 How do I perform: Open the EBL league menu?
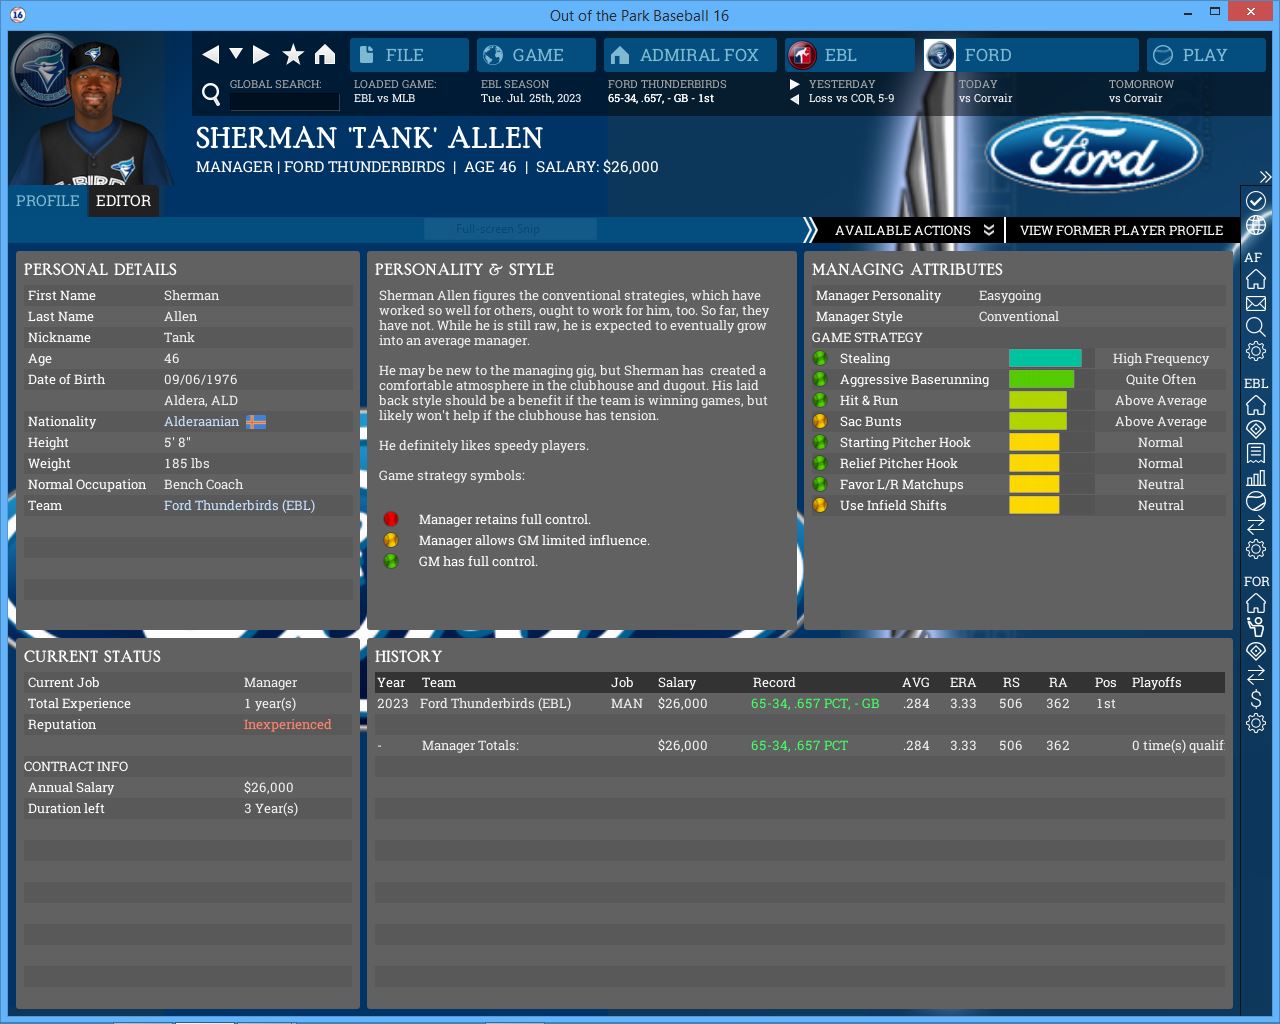pyautogui.click(x=850, y=55)
